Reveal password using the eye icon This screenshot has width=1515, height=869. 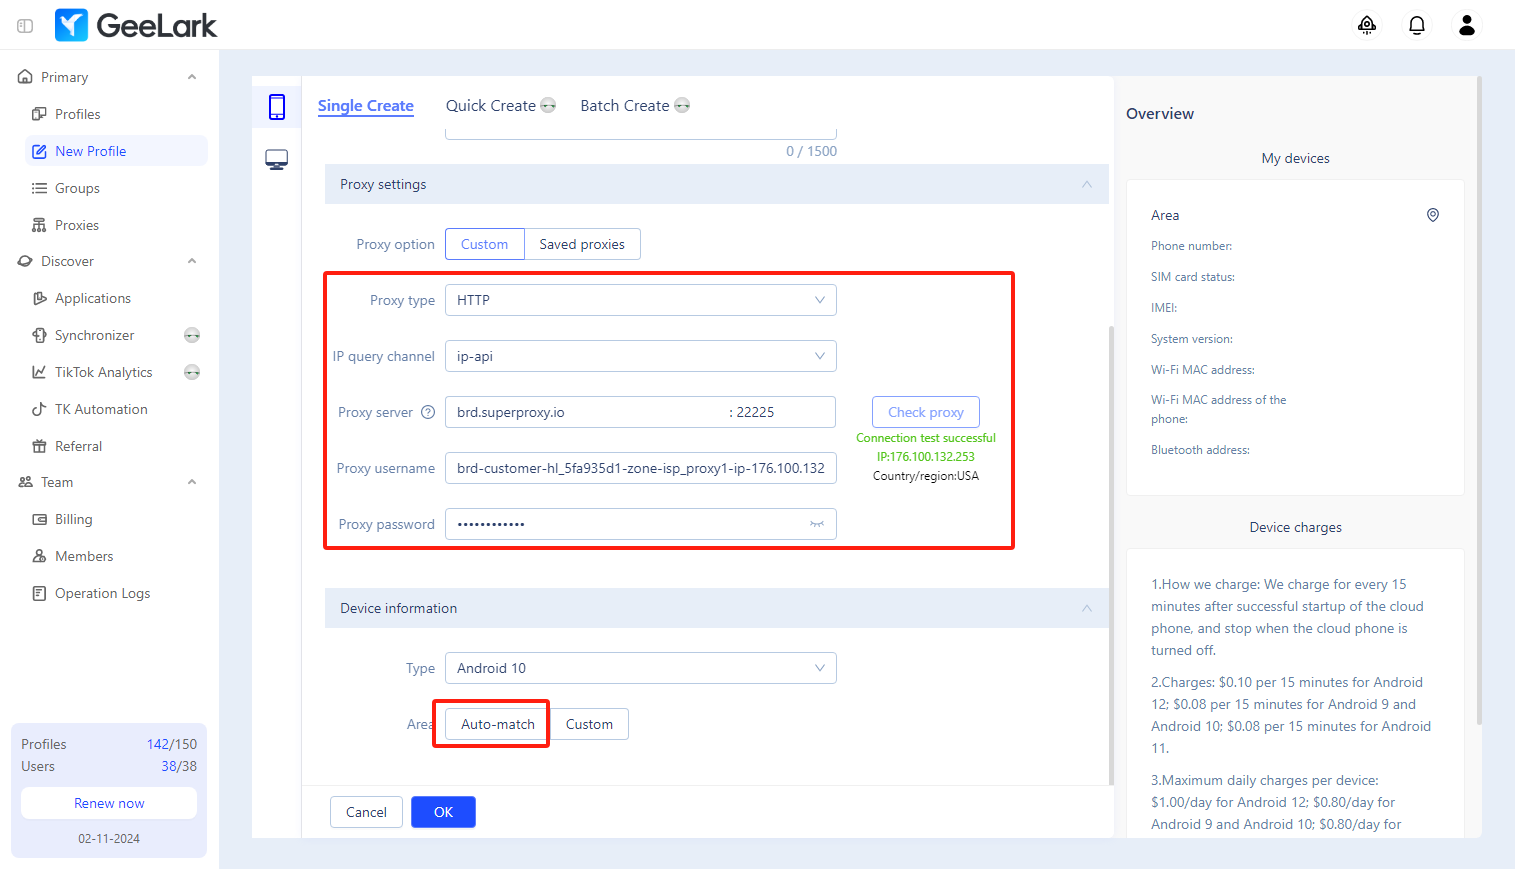[816, 524]
